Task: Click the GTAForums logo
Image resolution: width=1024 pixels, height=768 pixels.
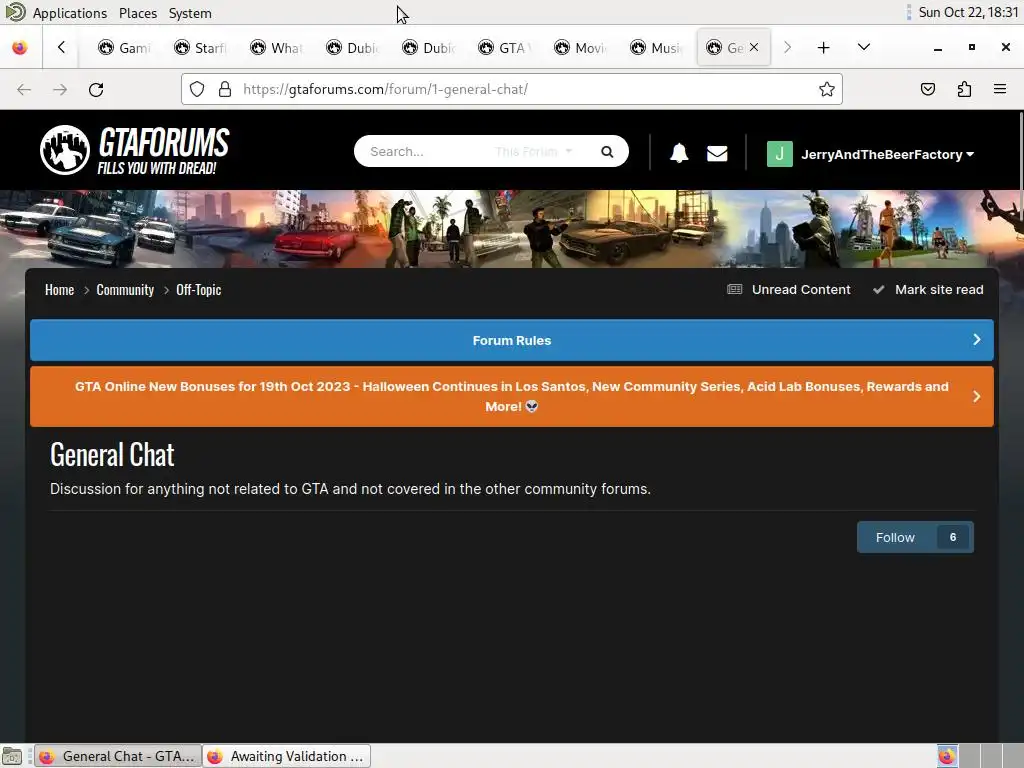Action: [135, 150]
